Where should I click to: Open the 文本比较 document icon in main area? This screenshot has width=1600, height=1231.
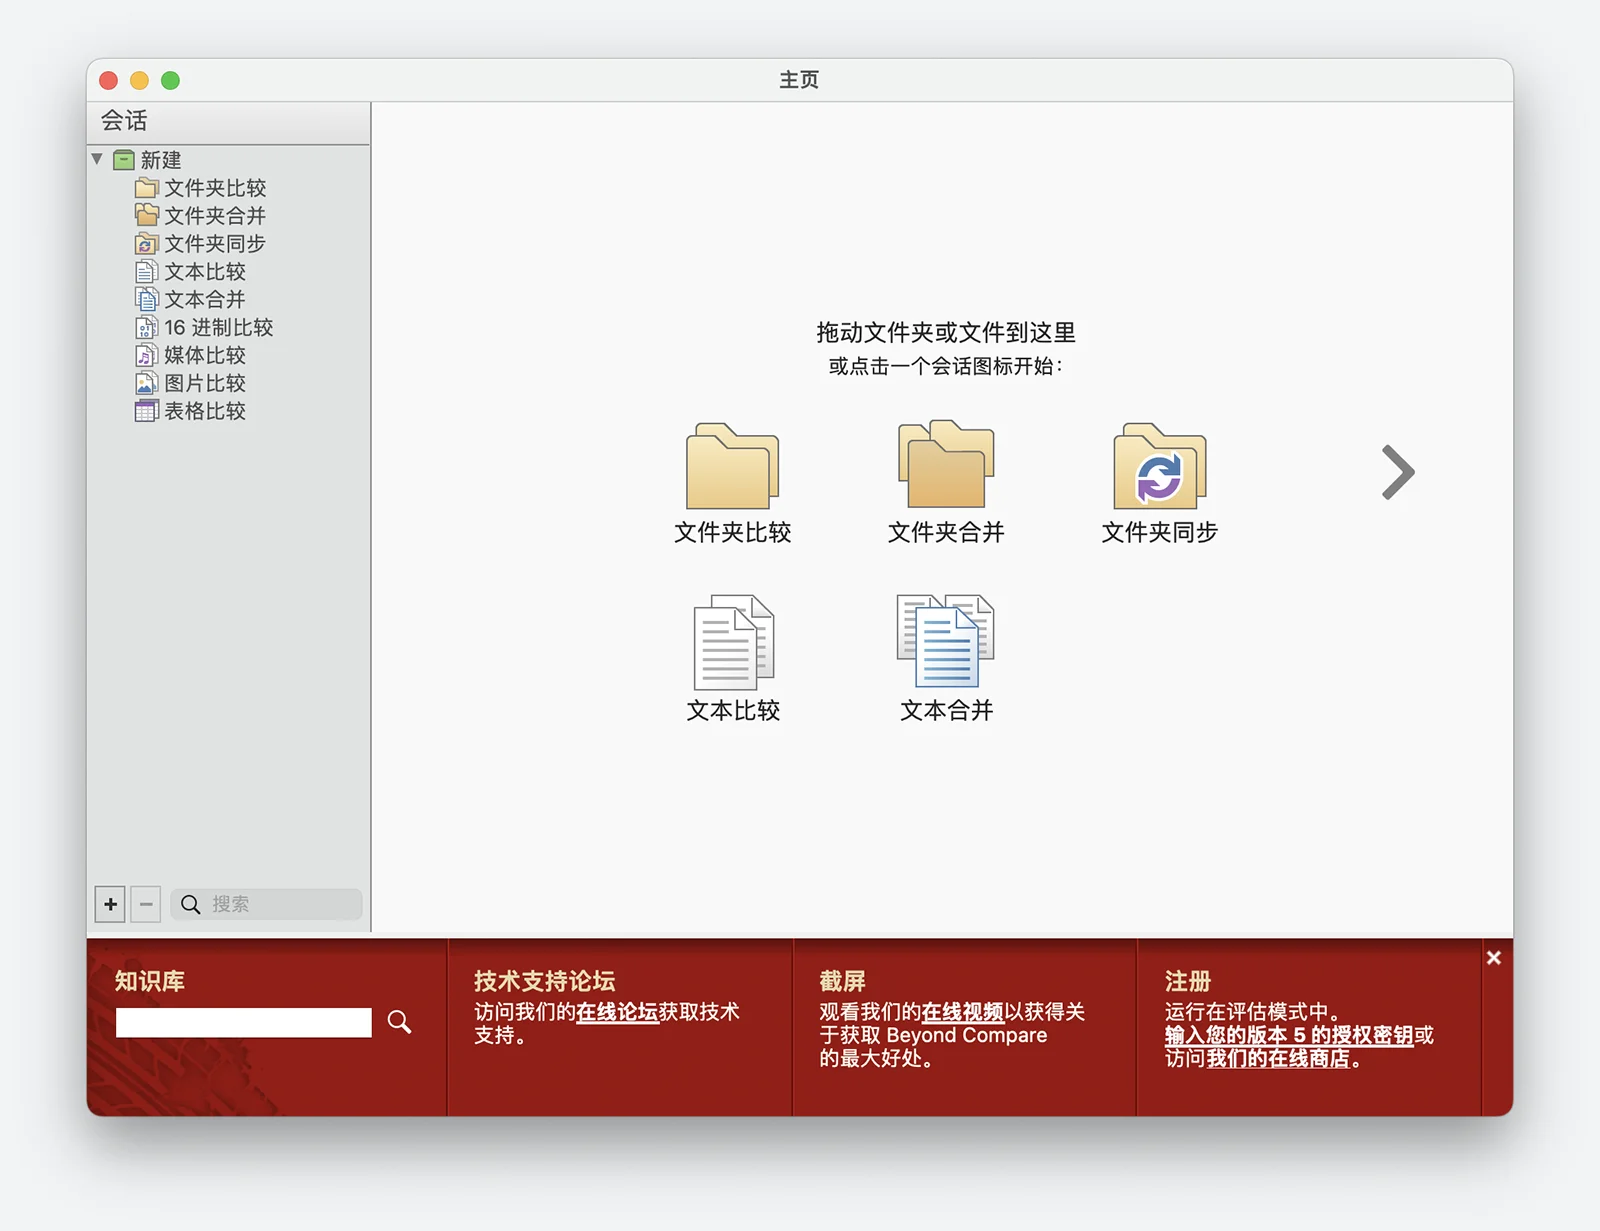pyautogui.click(x=733, y=642)
